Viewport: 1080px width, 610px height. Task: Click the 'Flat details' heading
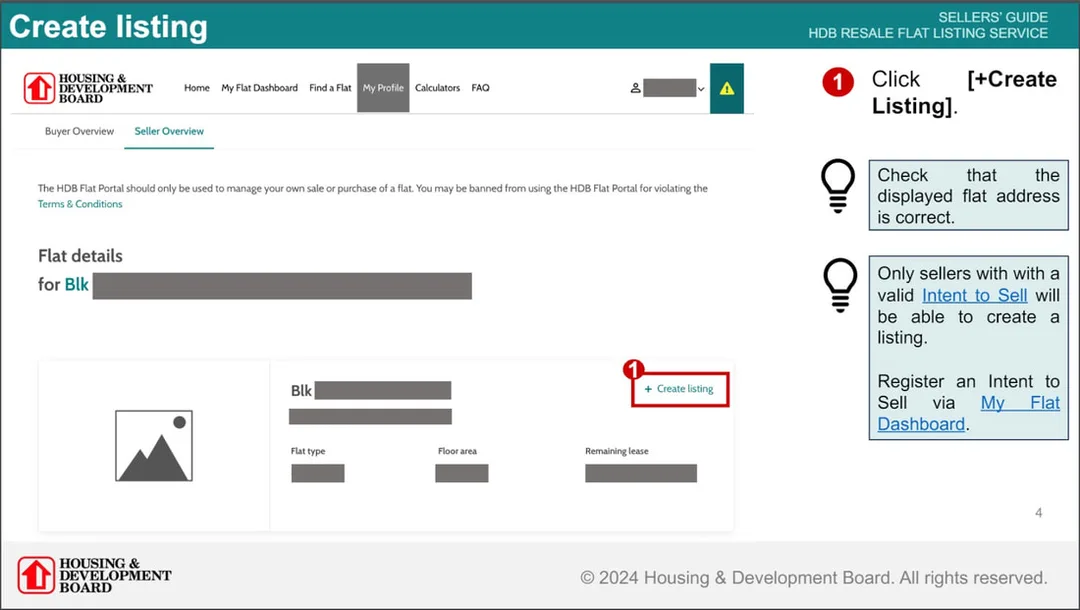click(x=80, y=256)
